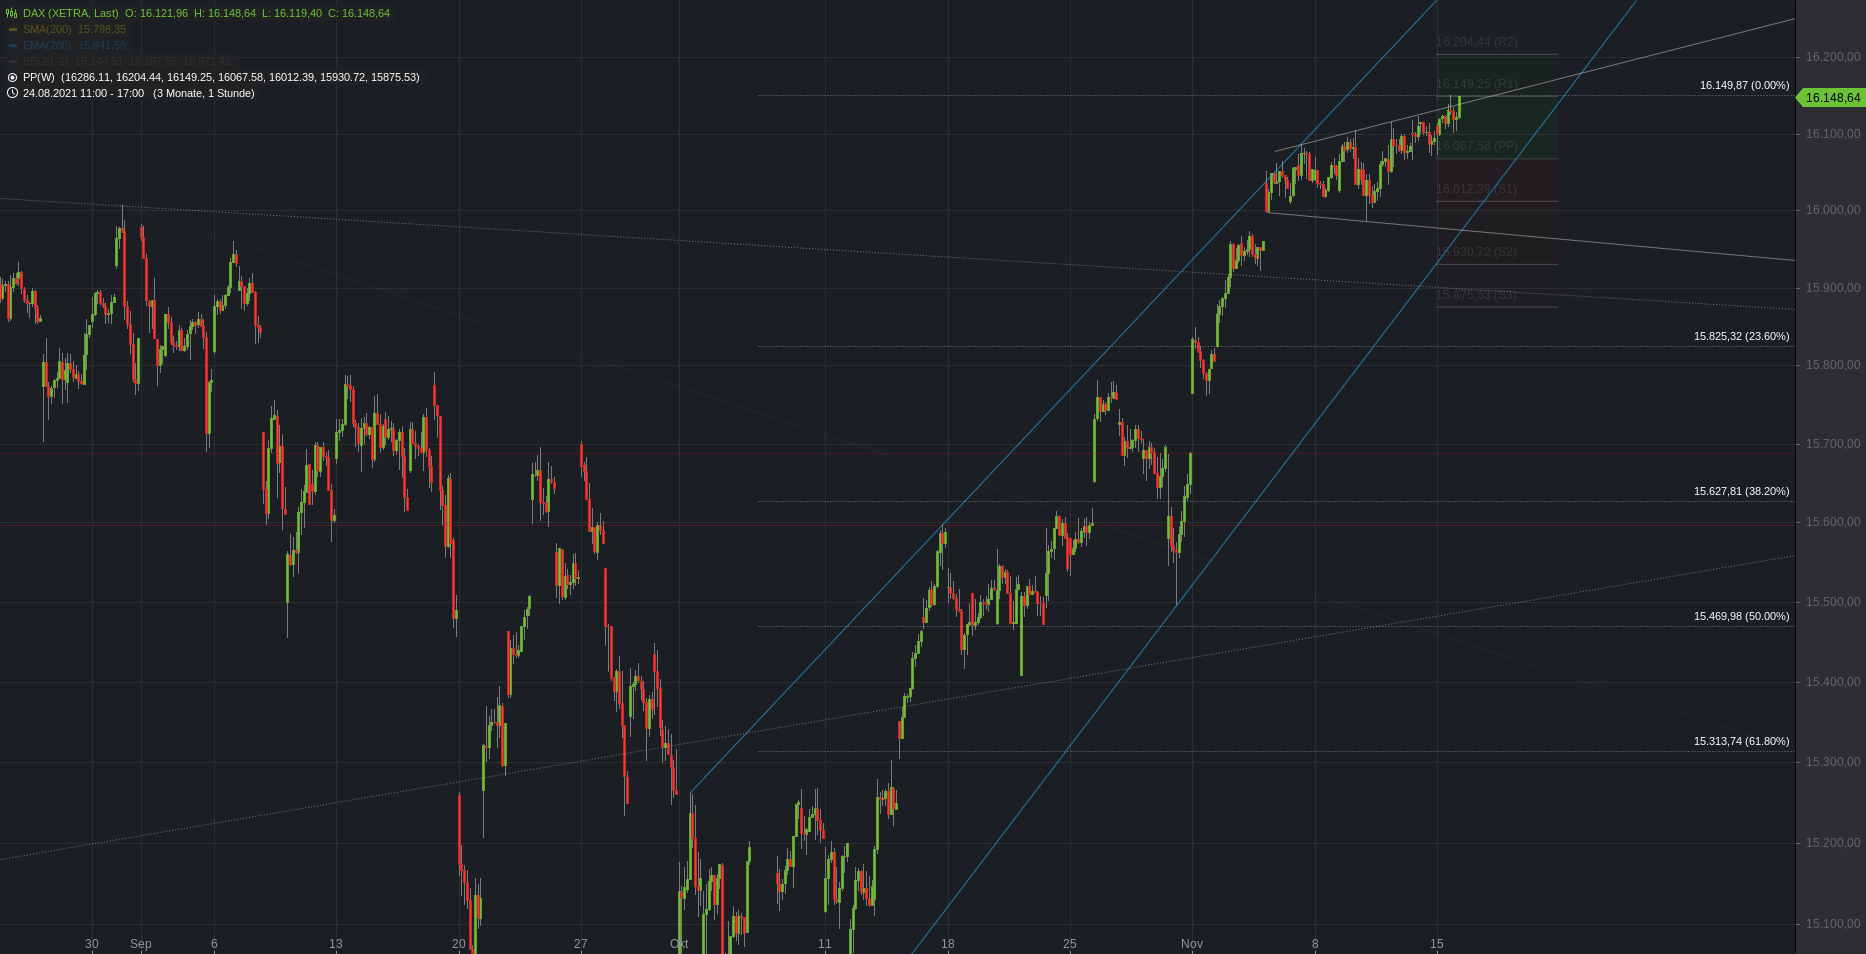Click the 15.100,00 price axis label
The image size is (1866, 954).
click(1833, 924)
